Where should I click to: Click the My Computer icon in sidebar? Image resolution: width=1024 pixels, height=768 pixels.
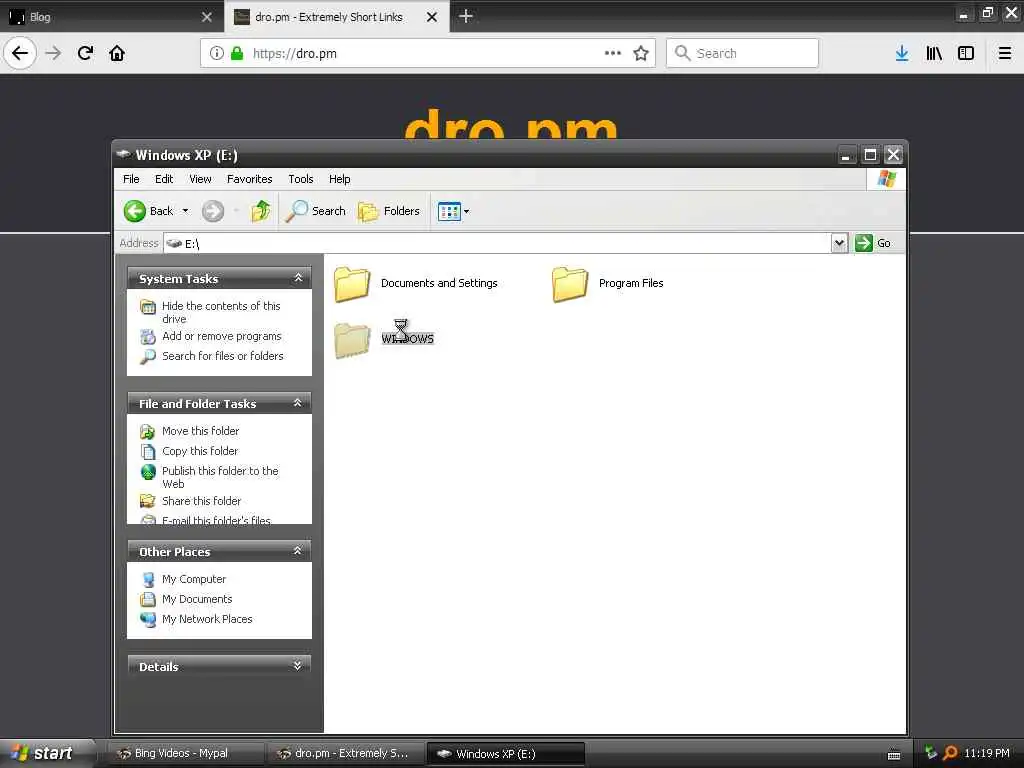coord(148,579)
